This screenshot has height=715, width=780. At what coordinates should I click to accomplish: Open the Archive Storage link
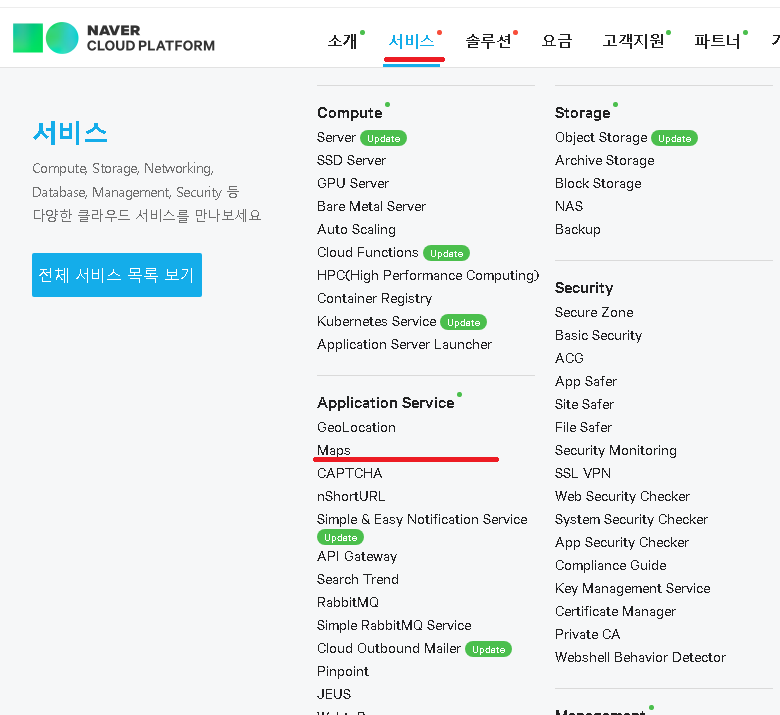604,160
